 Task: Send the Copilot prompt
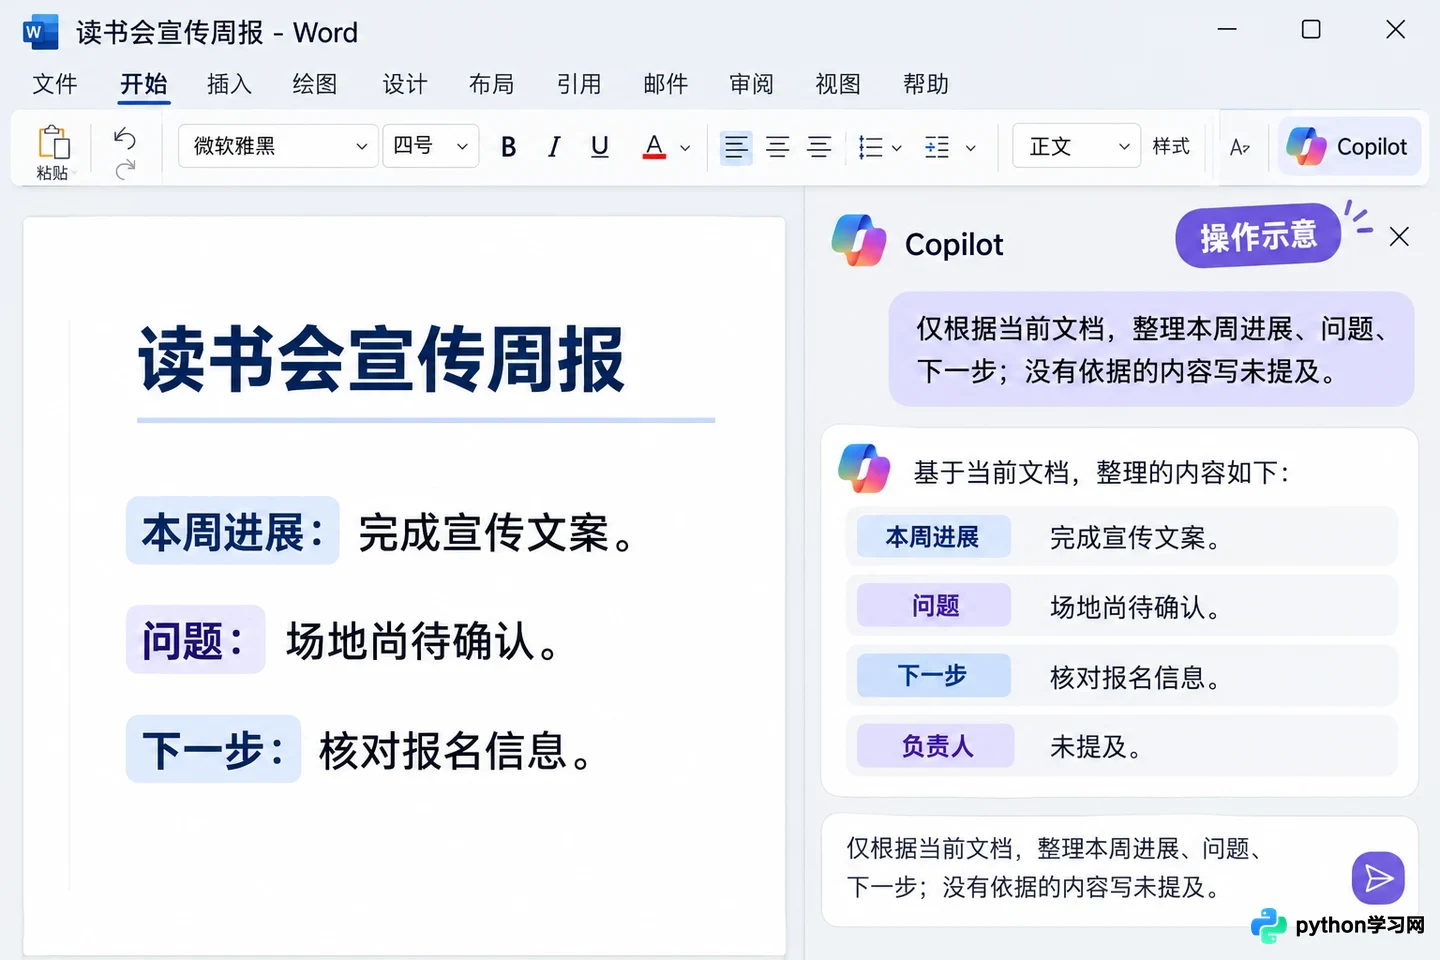pos(1378,878)
